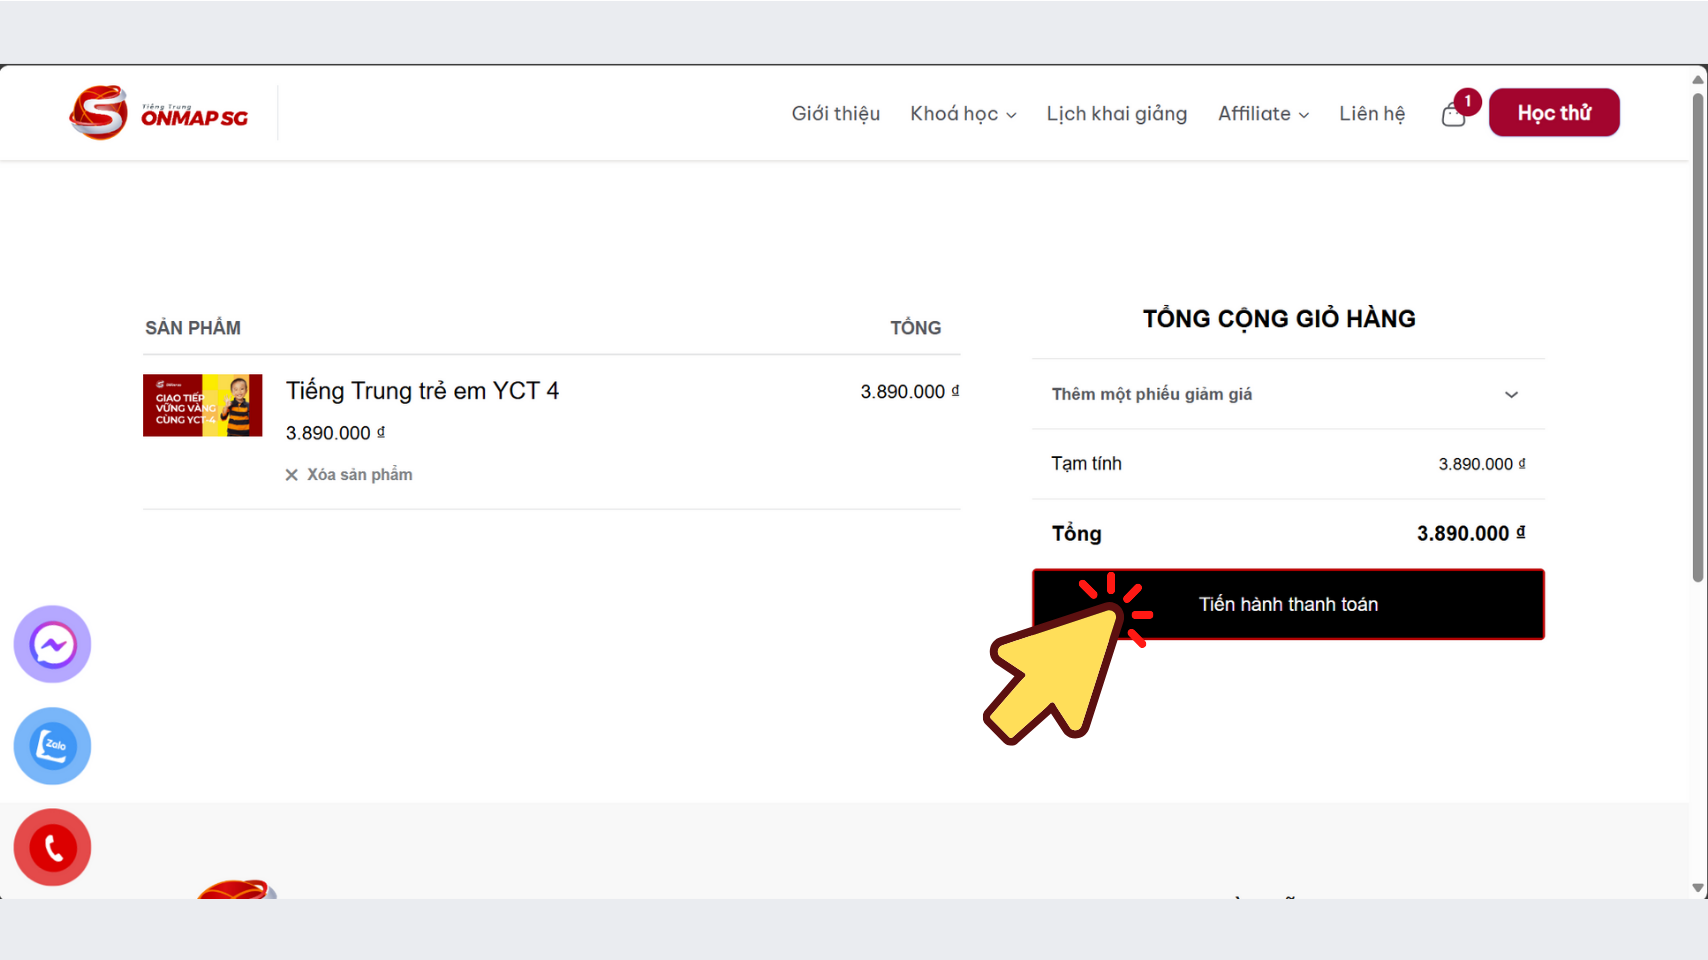Open the Liên hệ menu item
This screenshot has height=960, width=1708.
tap(1371, 114)
